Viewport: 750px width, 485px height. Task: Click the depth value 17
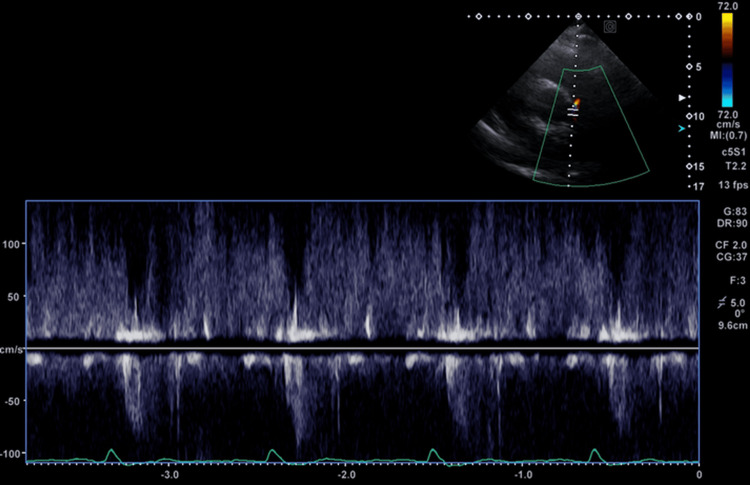[x=698, y=187]
